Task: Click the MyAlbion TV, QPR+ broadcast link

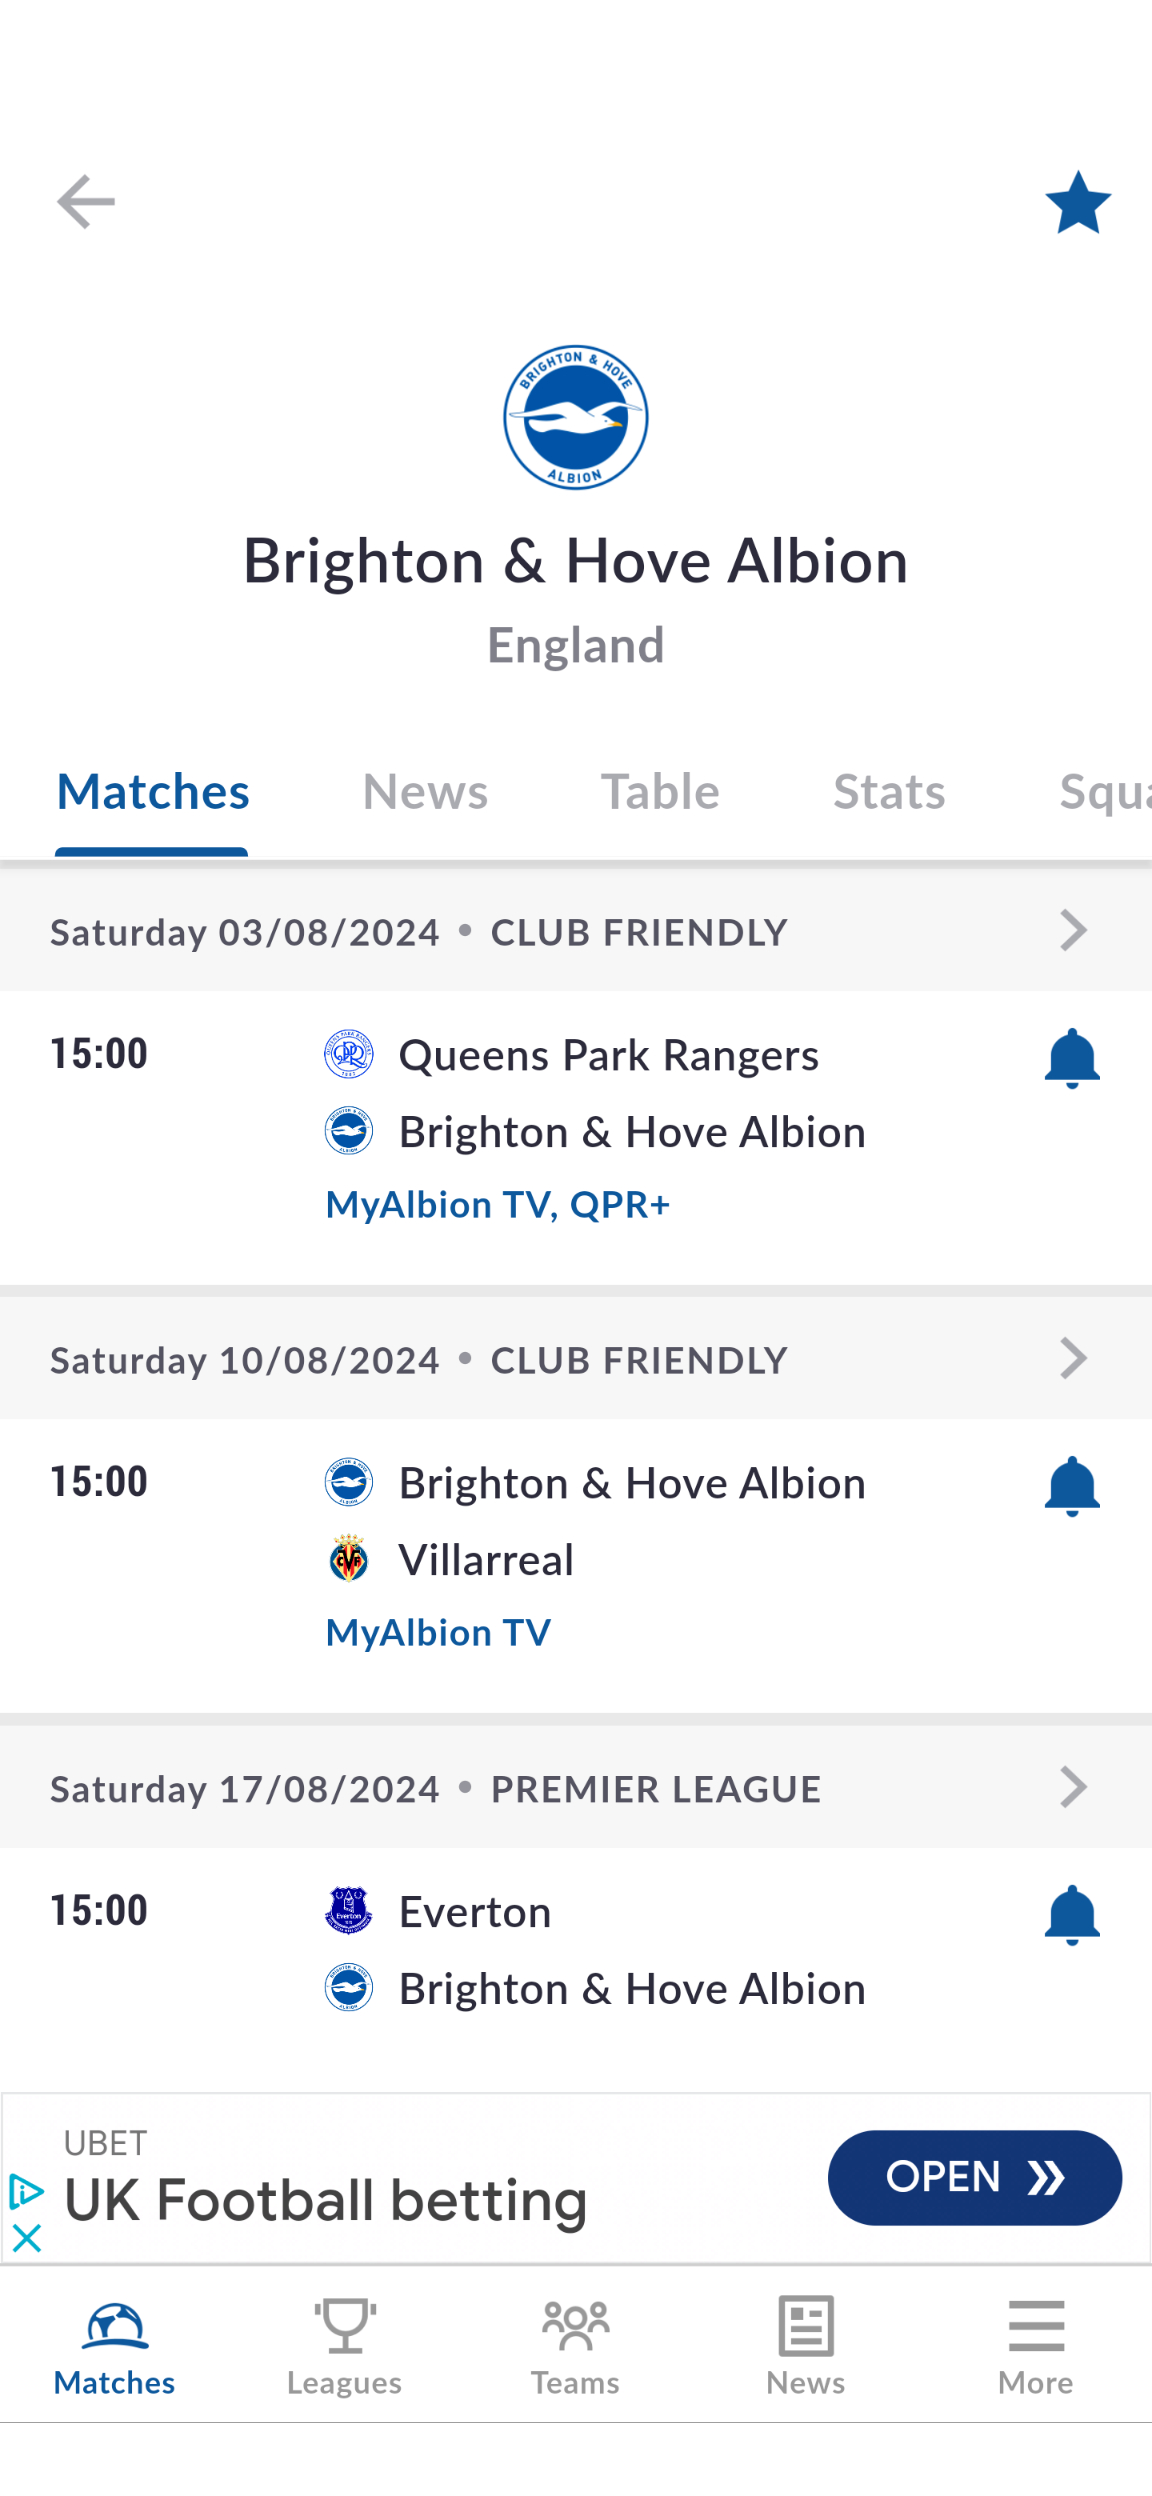Action: click(x=498, y=1205)
